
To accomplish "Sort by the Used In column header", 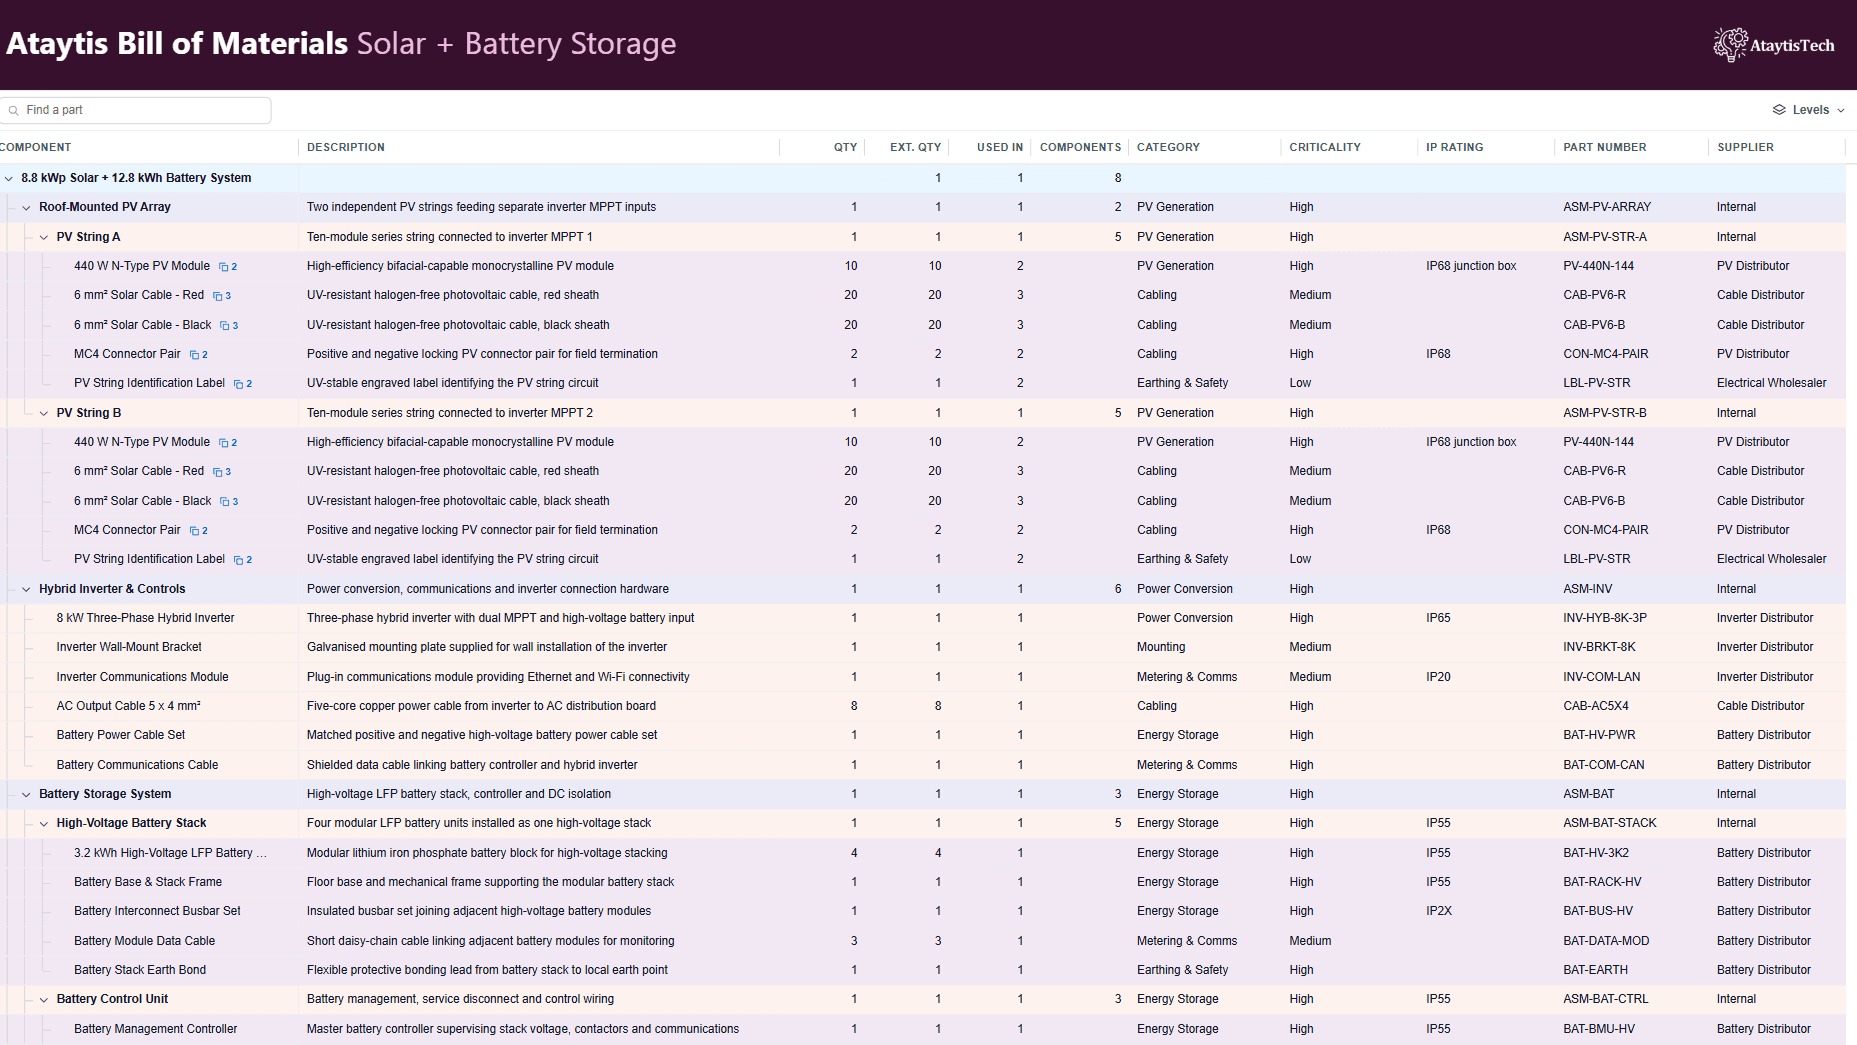I will point(1000,147).
